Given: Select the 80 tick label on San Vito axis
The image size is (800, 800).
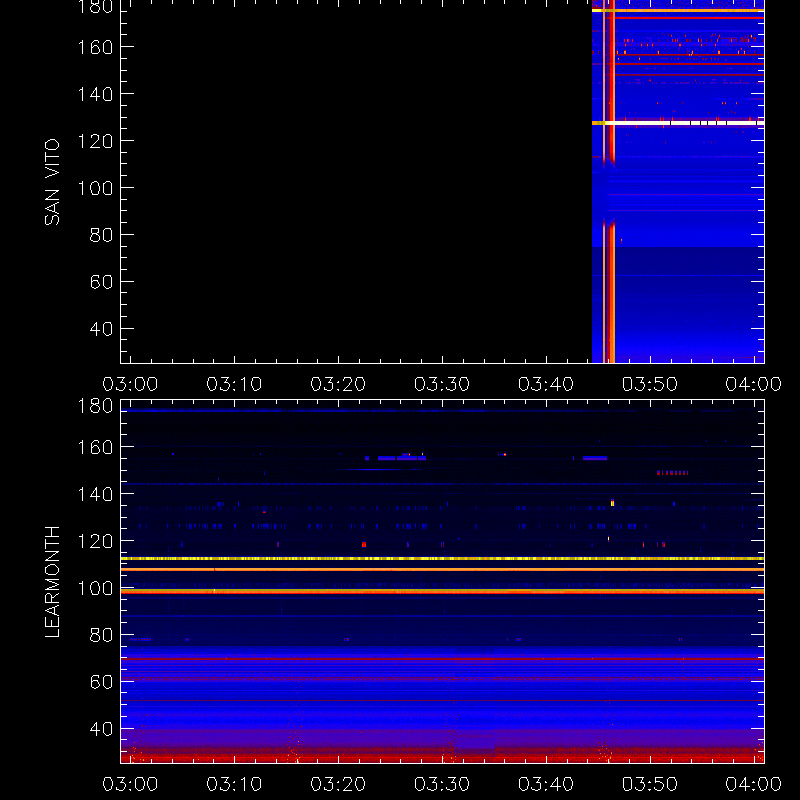Looking at the screenshot, I should [101, 235].
